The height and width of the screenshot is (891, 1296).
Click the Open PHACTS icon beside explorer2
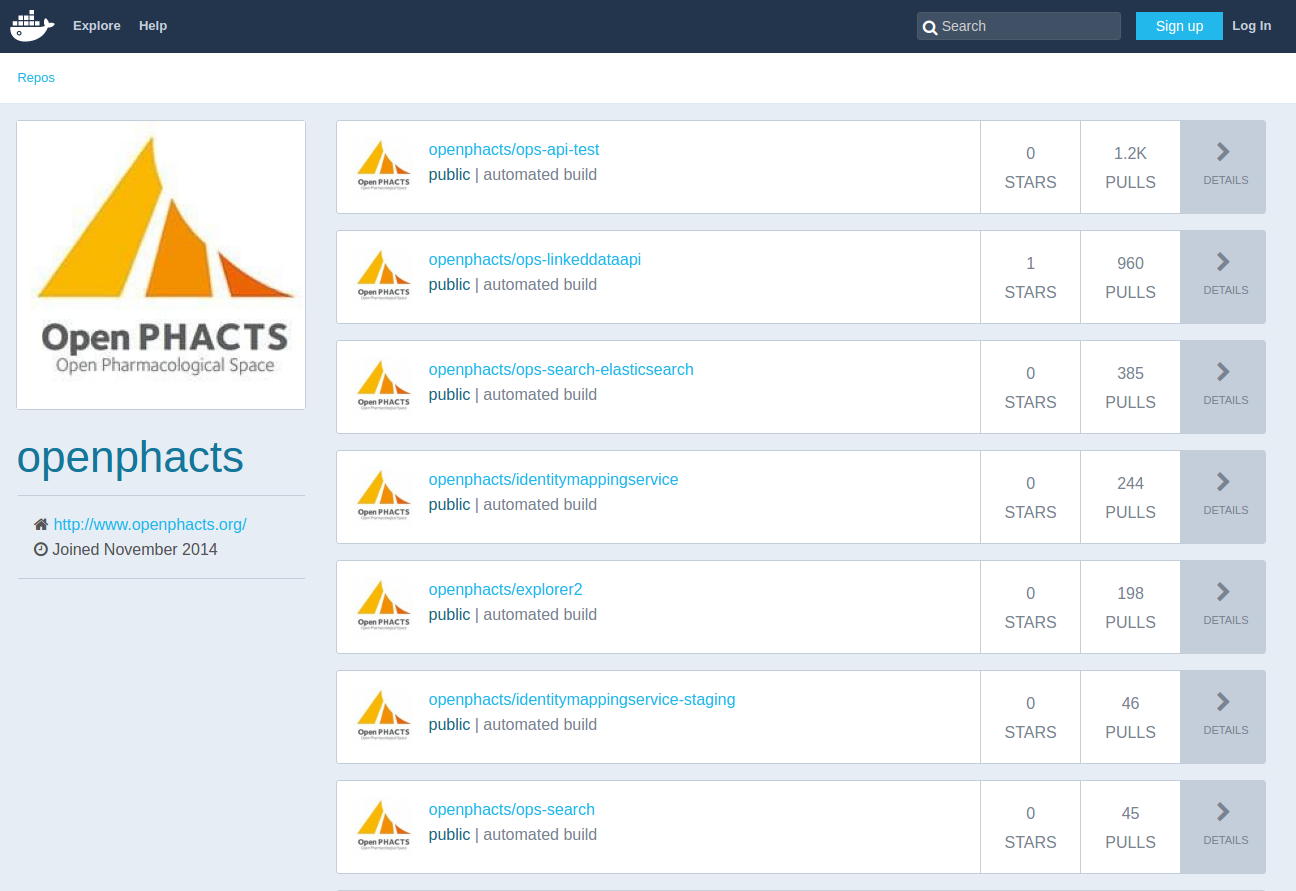[384, 605]
